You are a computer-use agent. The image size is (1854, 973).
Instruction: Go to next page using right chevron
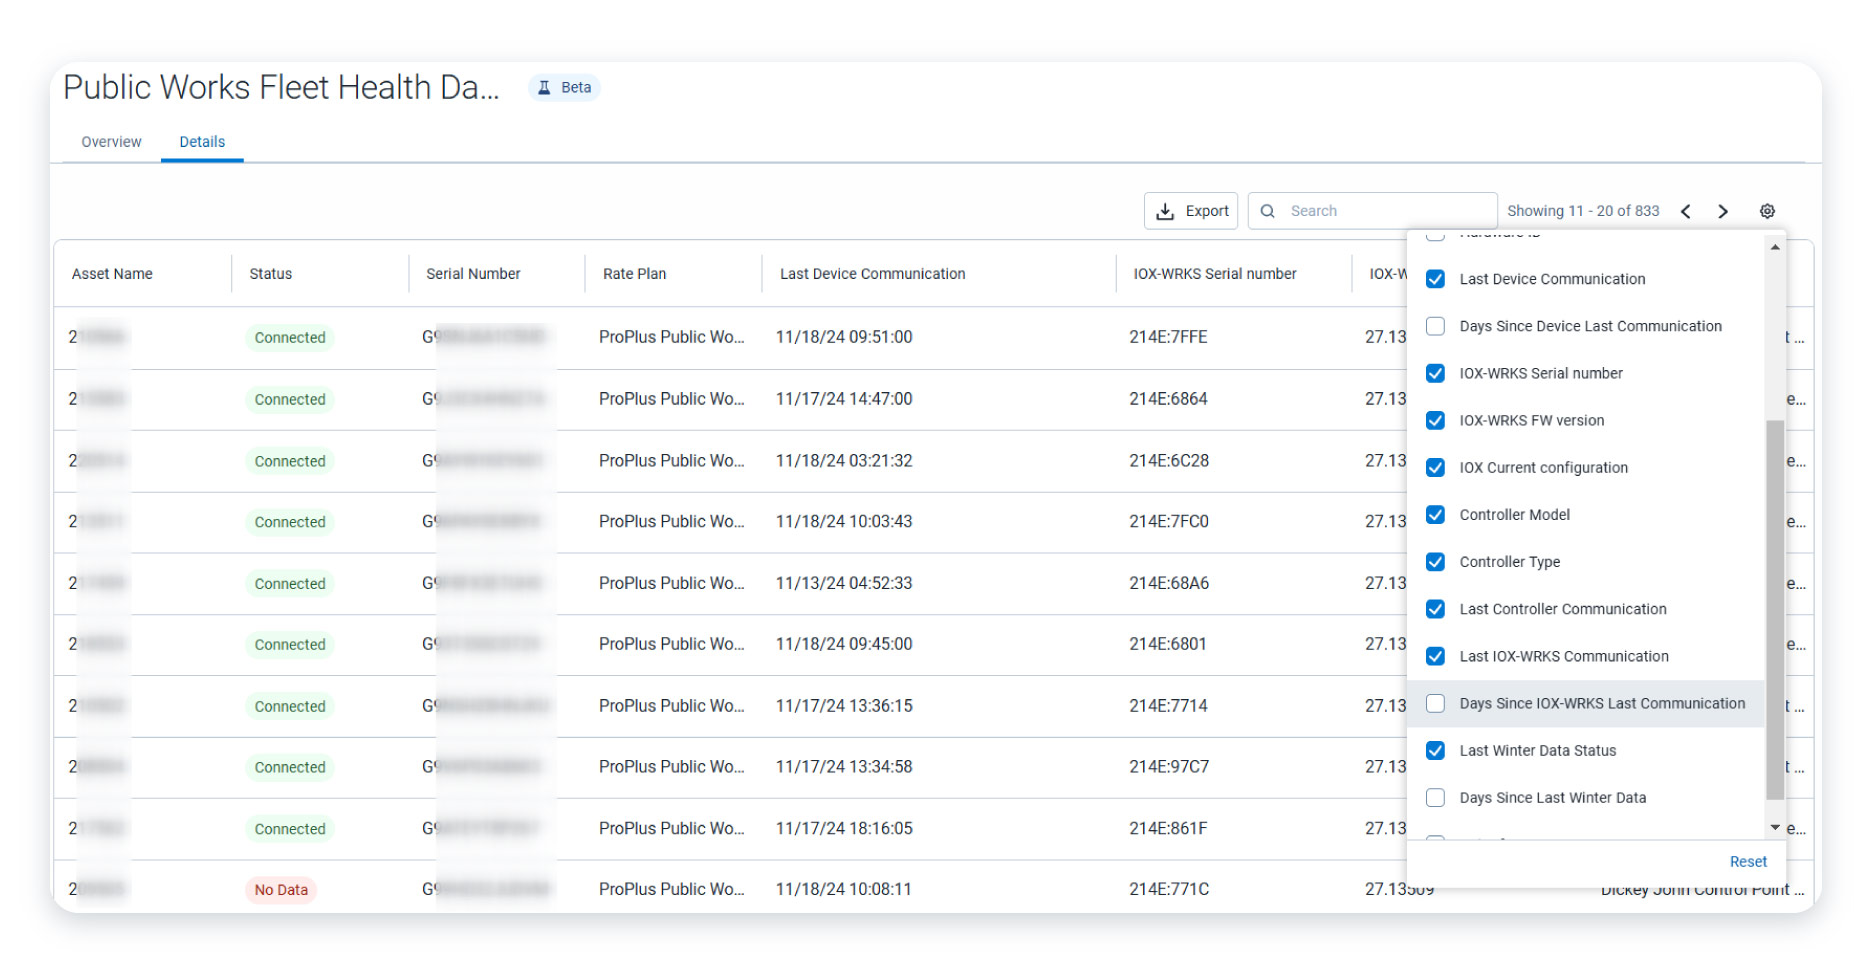(x=1723, y=211)
